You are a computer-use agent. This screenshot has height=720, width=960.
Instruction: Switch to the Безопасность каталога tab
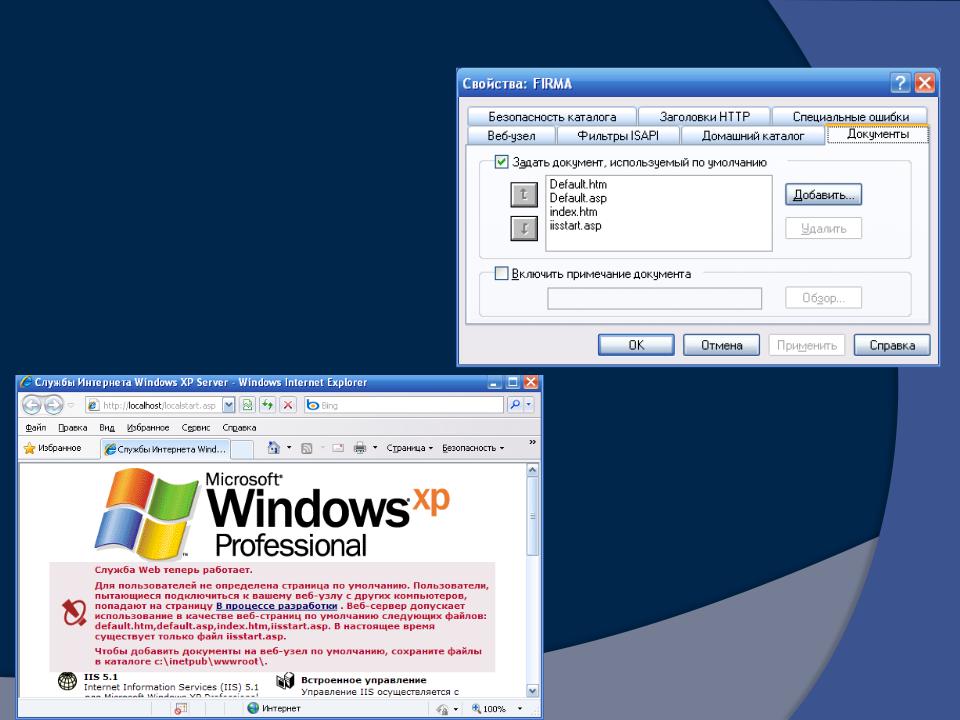tap(552, 116)
